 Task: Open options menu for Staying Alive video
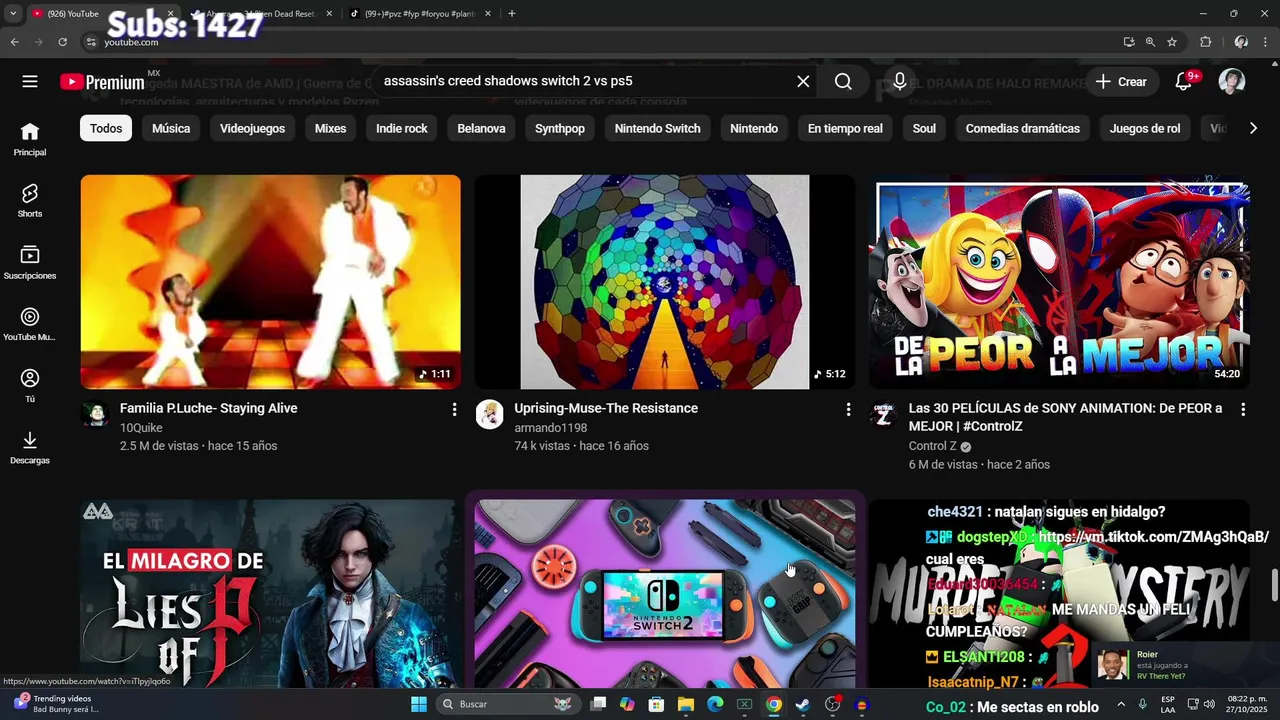click(454, 409)
